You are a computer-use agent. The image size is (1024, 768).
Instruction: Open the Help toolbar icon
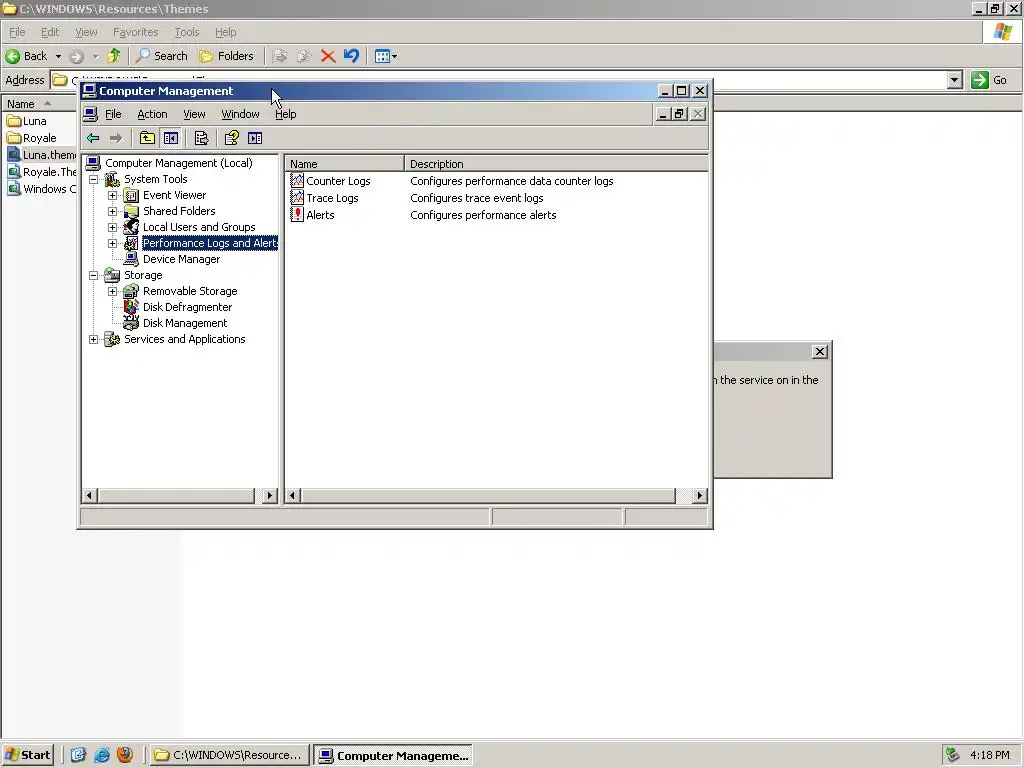(x=232, y=138)
